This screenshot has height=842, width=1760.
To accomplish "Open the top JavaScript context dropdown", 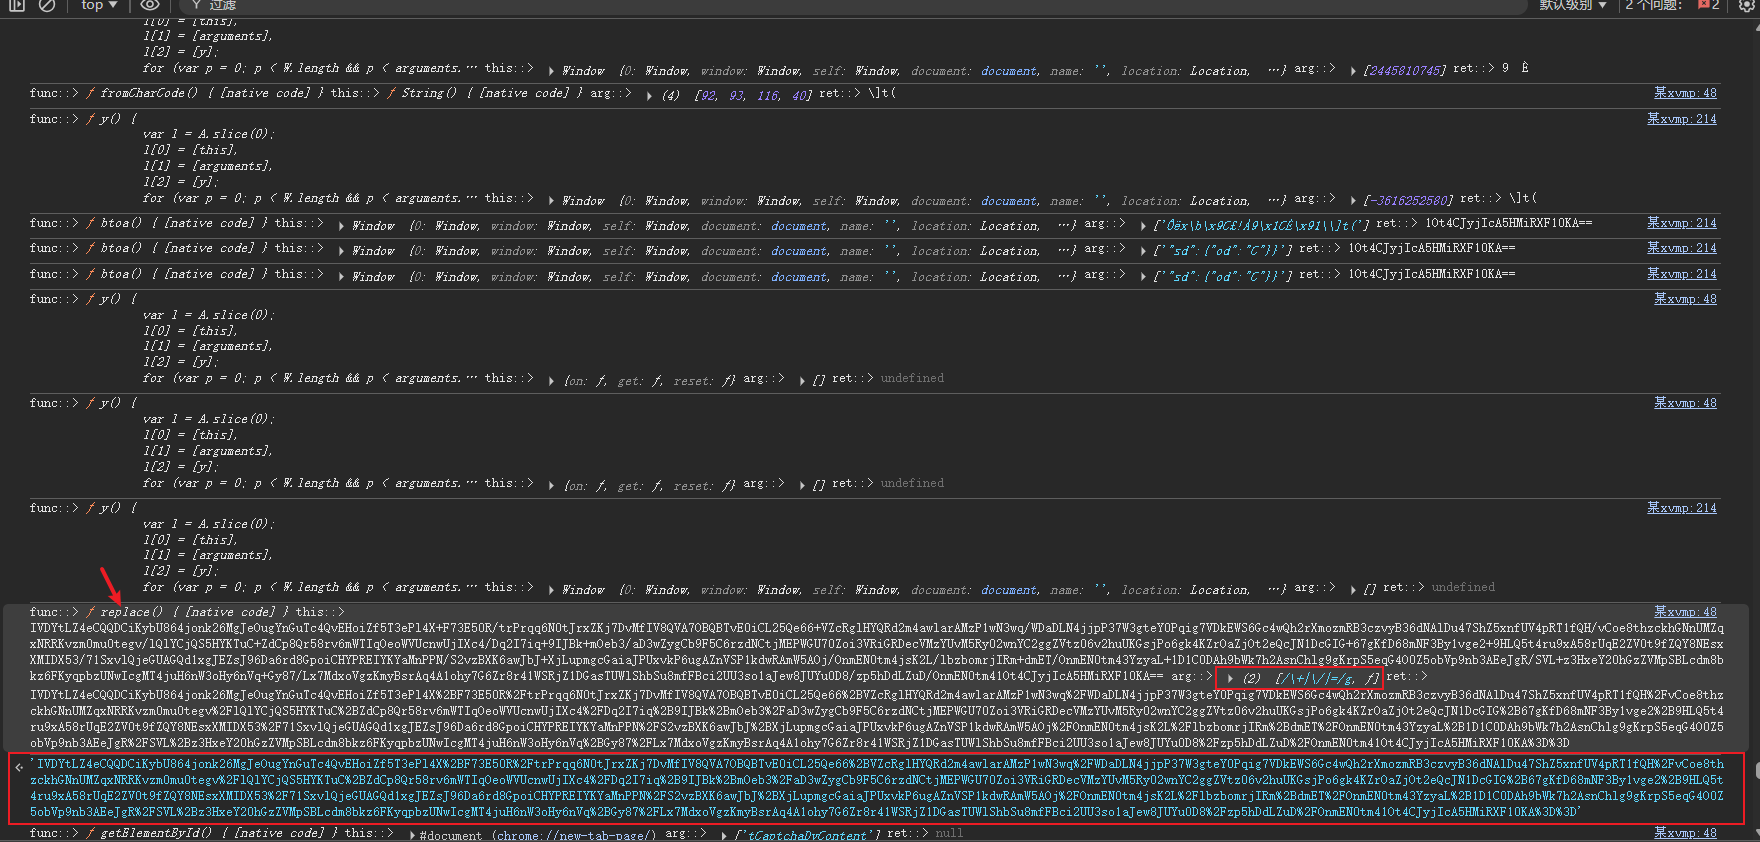I will pyautogui.click(x=99, y=5).
